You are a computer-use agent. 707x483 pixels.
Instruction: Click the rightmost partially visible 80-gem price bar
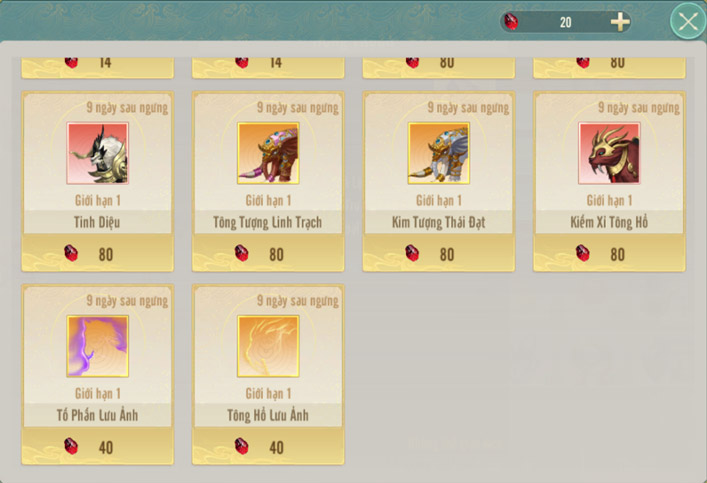(x=609, y=68)
